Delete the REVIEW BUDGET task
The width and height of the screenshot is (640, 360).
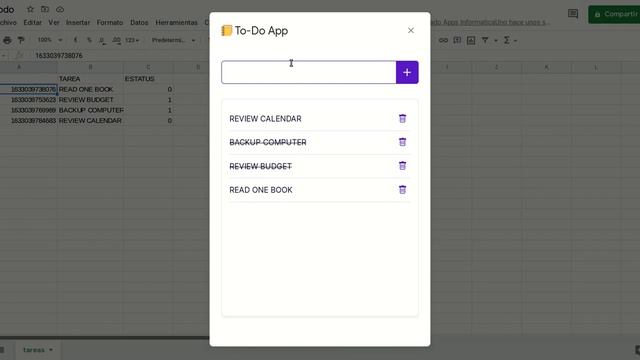(x=402, y=166)
